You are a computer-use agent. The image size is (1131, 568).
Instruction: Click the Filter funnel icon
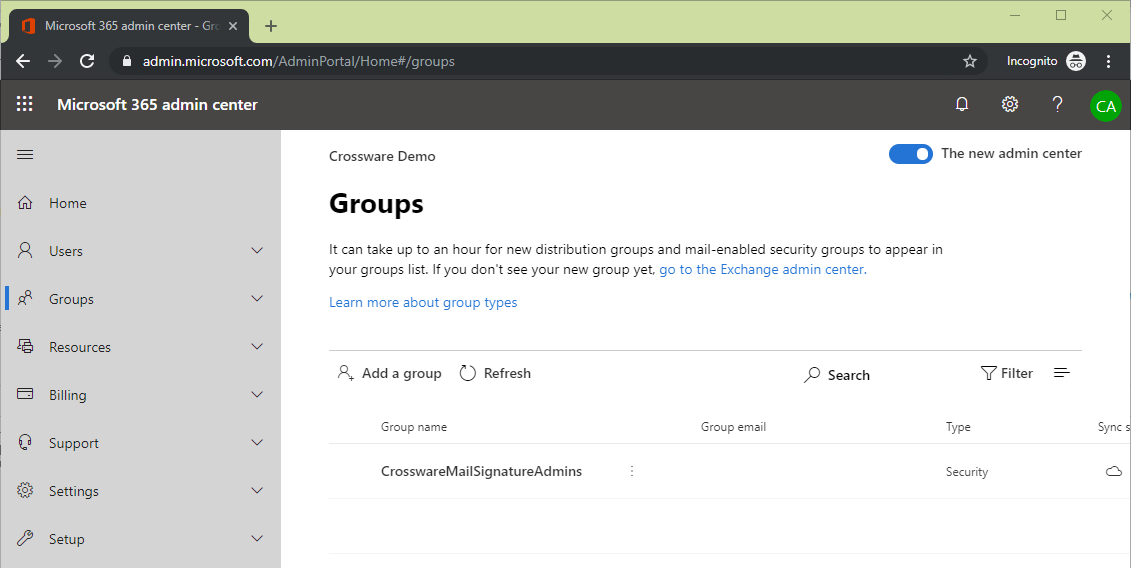tap(988, 372)
